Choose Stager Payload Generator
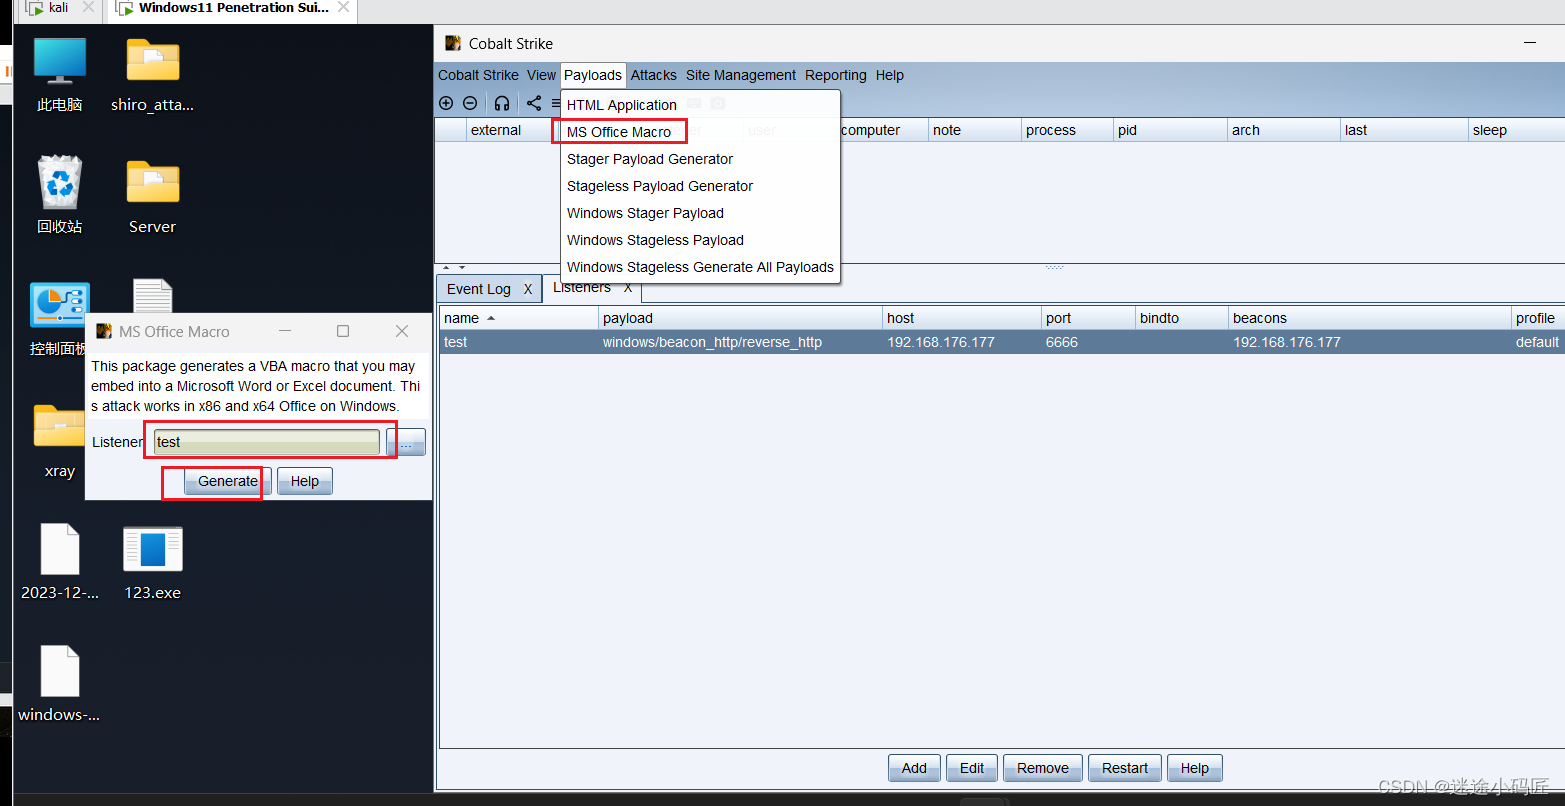Screen dimensions: 1565x806 click(700, 159)
